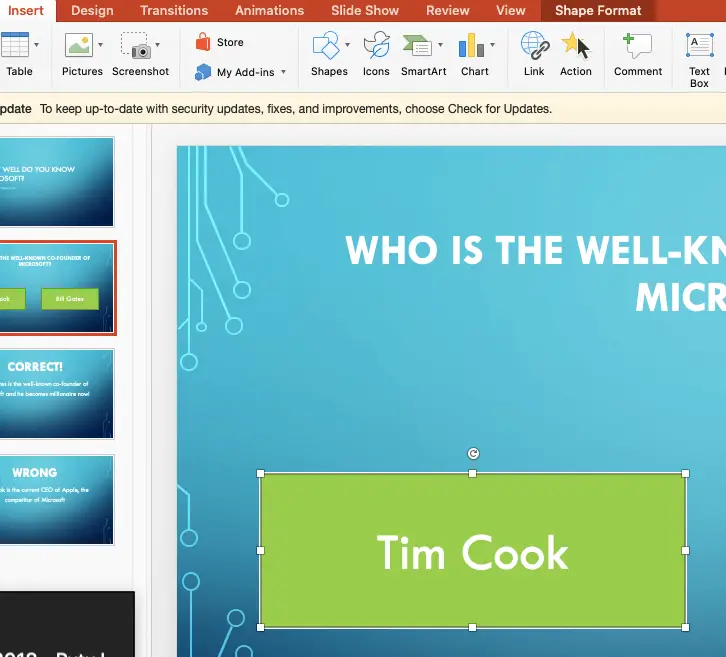Open the Table dropdown arrow

tap(37, 45)
